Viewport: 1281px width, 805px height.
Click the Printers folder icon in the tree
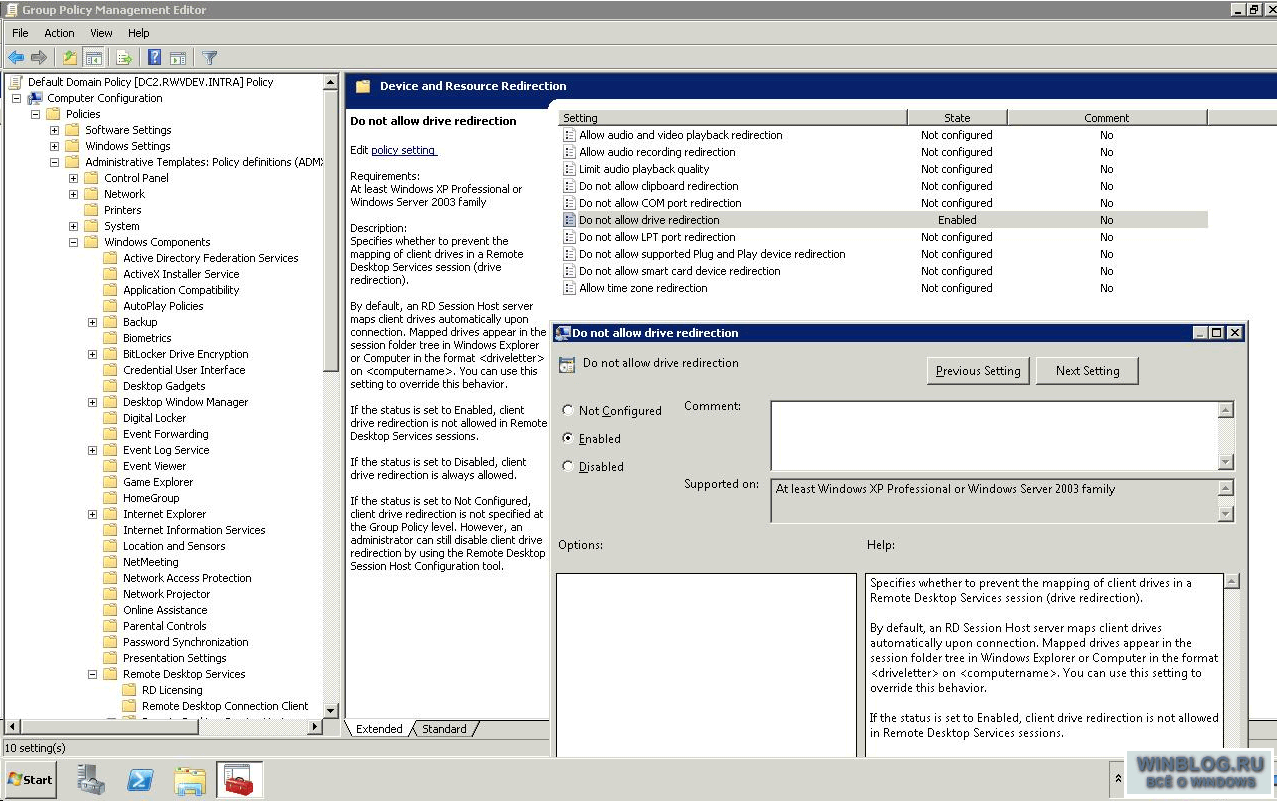(x=92, y=210)
